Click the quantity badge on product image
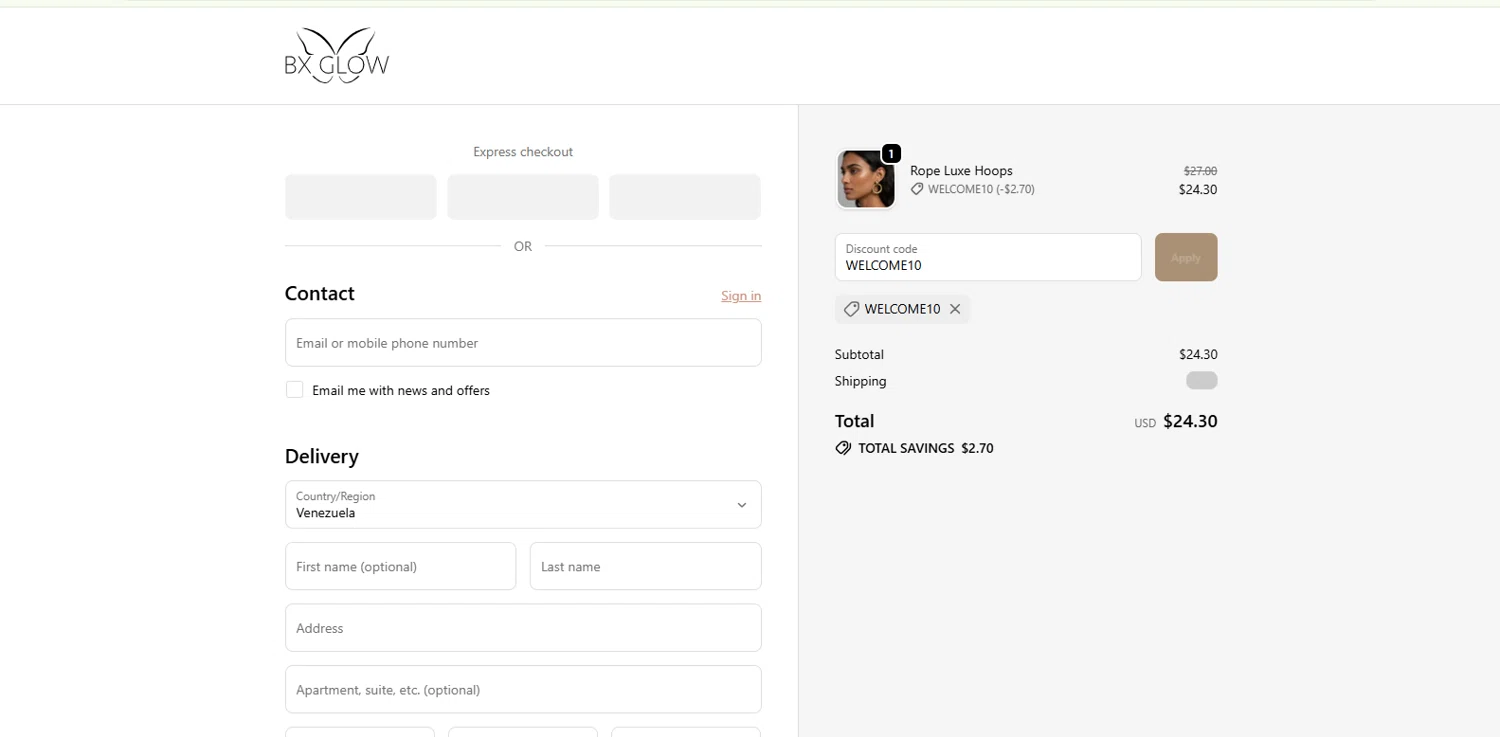This screenshot has width=1500, height=737. [891, 154]
